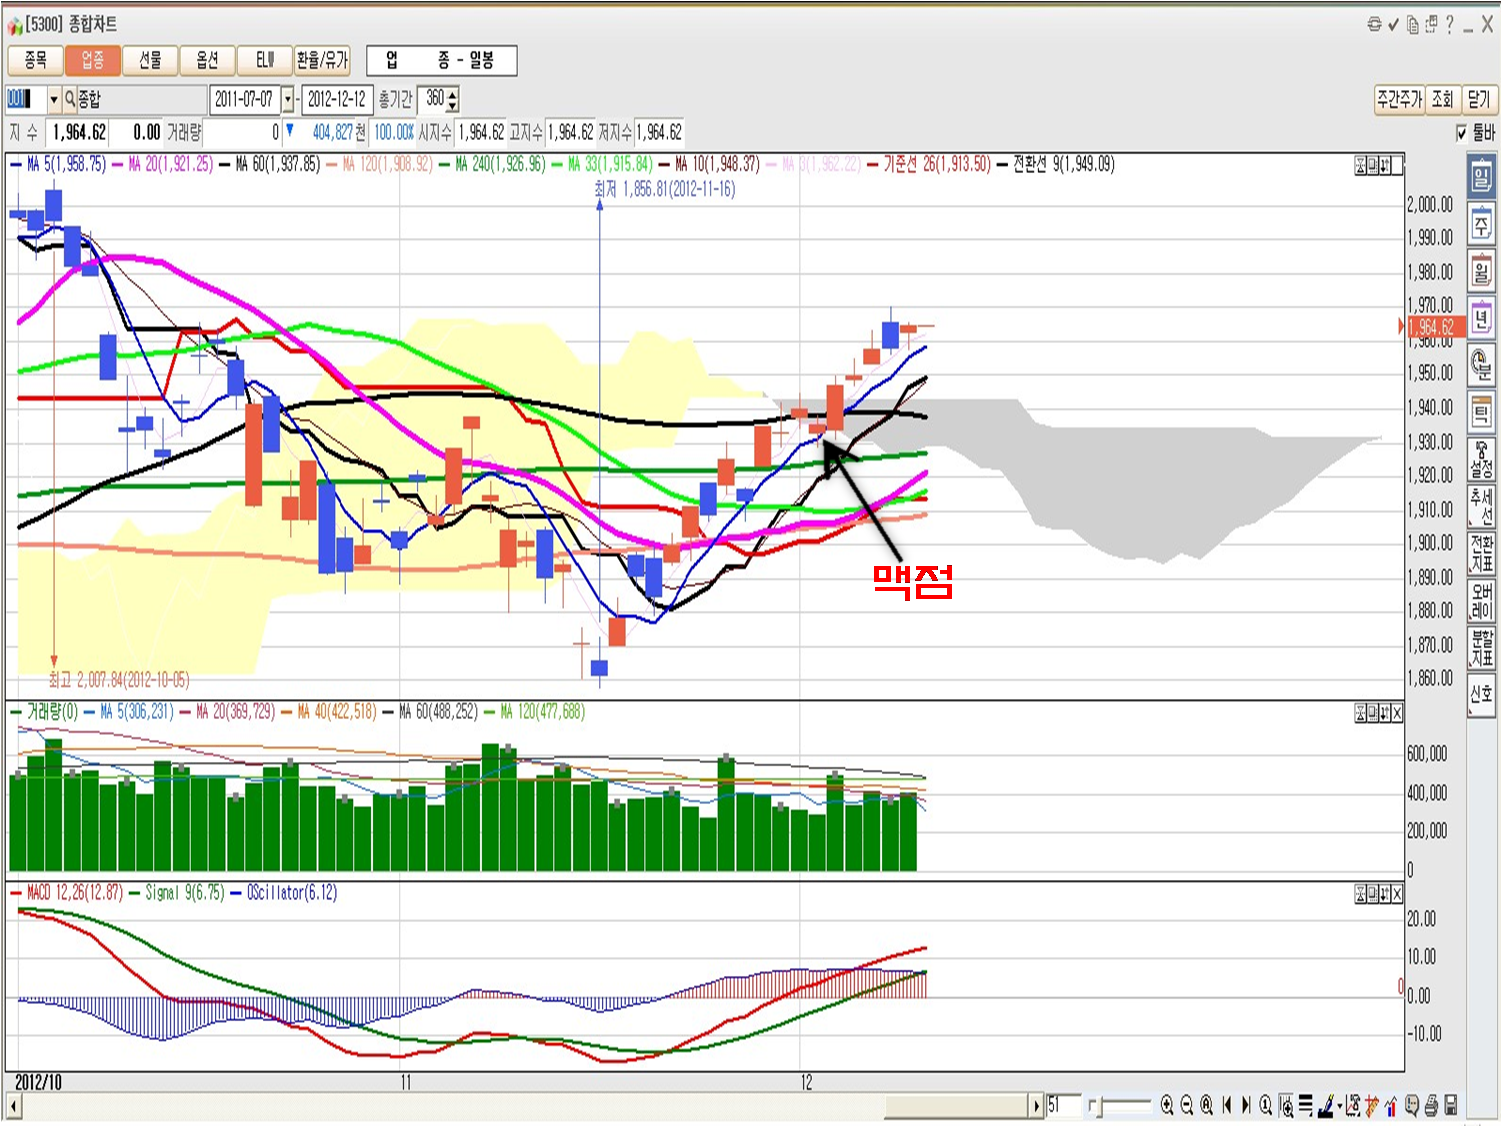The image size is (1502, 1127).
Task: Click the 1x zoom reset magnifier icon
Action: pos(1266,1105)
